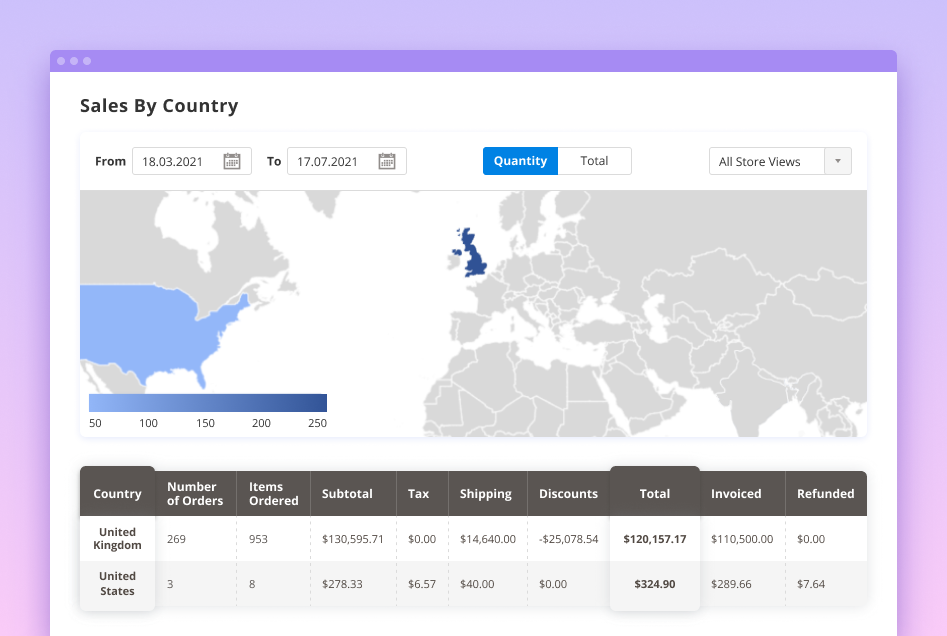
Task: Click the dropdown arrow beside All Store Views
Action: (837, 162)
